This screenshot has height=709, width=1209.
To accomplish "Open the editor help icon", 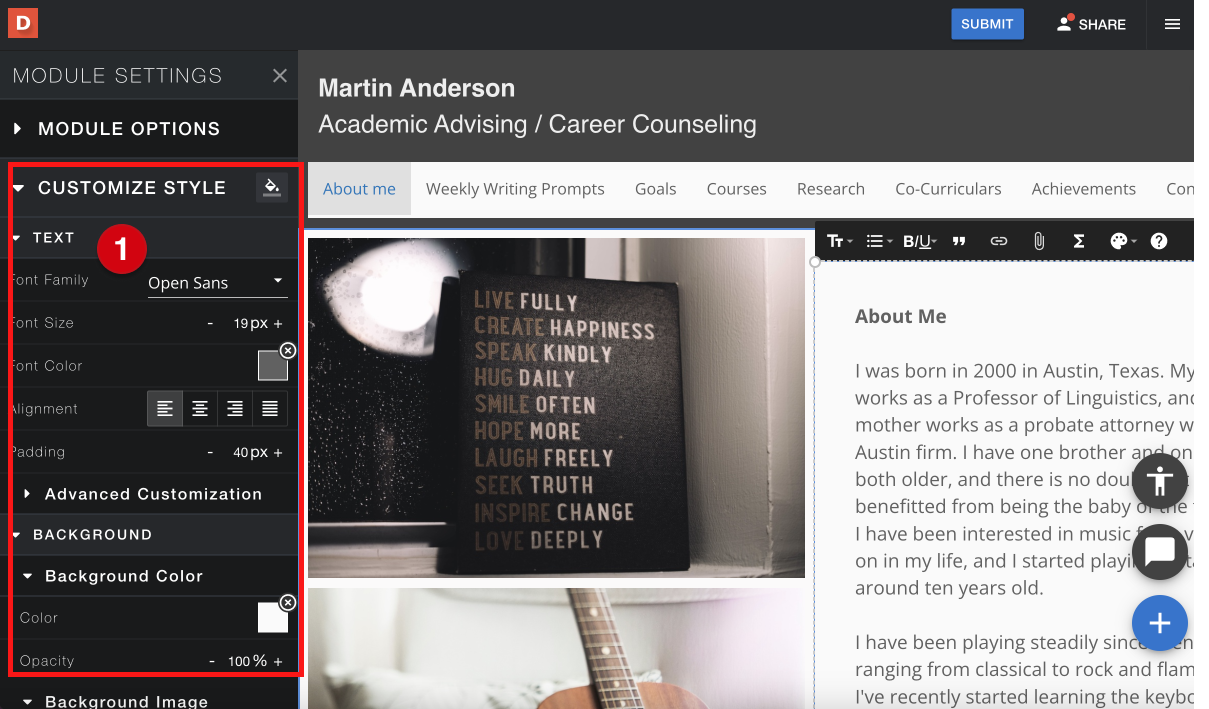I will coord(1159,241).
